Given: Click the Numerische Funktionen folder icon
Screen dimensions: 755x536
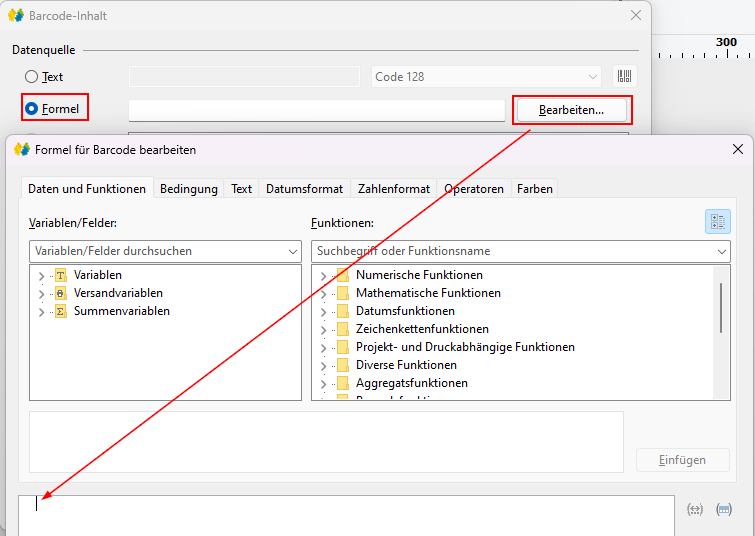Looking at the screenshot, I should 342,275.
